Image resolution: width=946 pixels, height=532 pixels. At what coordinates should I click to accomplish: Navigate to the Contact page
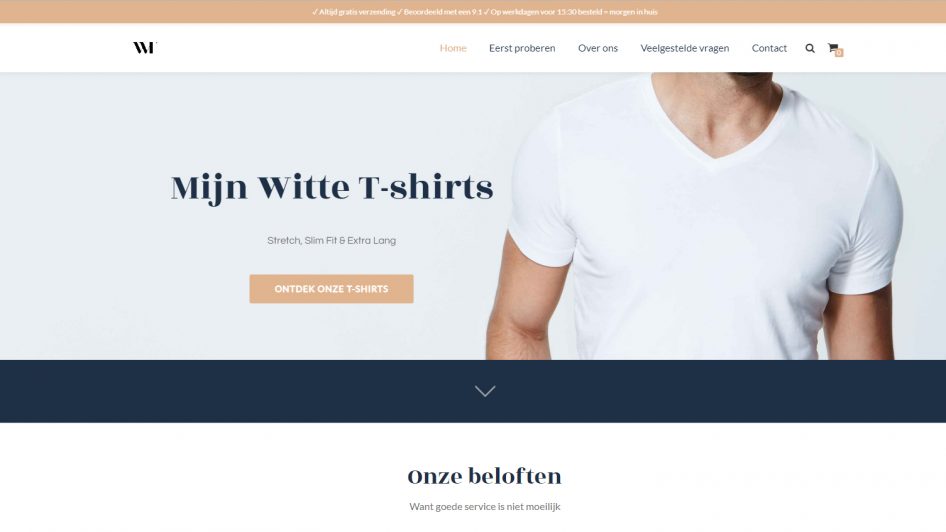pos(769,48)
